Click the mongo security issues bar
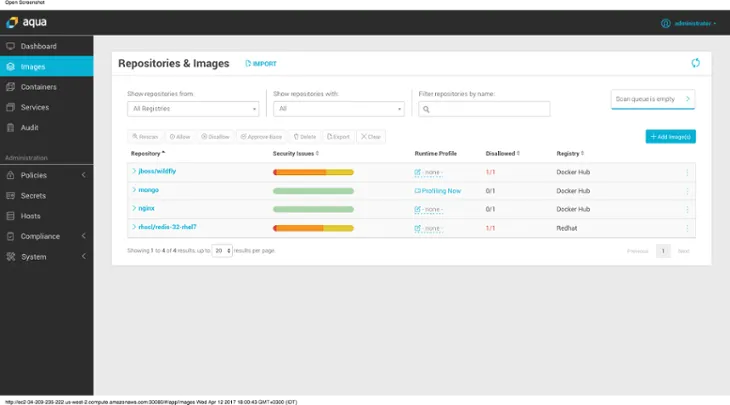Screen dimensions: 730x405 click(x=313, y=190)
